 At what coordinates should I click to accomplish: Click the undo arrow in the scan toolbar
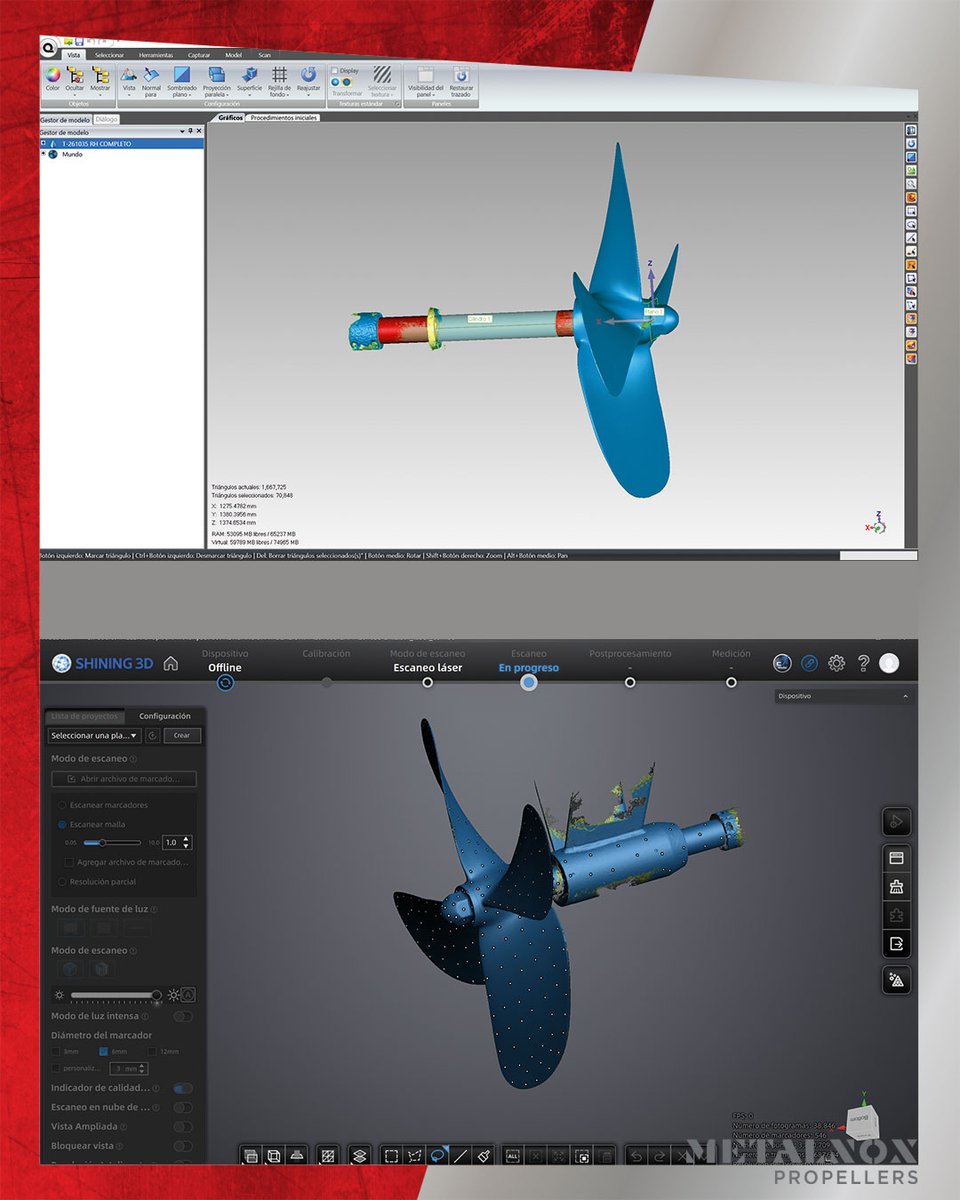pos(638,1154)
